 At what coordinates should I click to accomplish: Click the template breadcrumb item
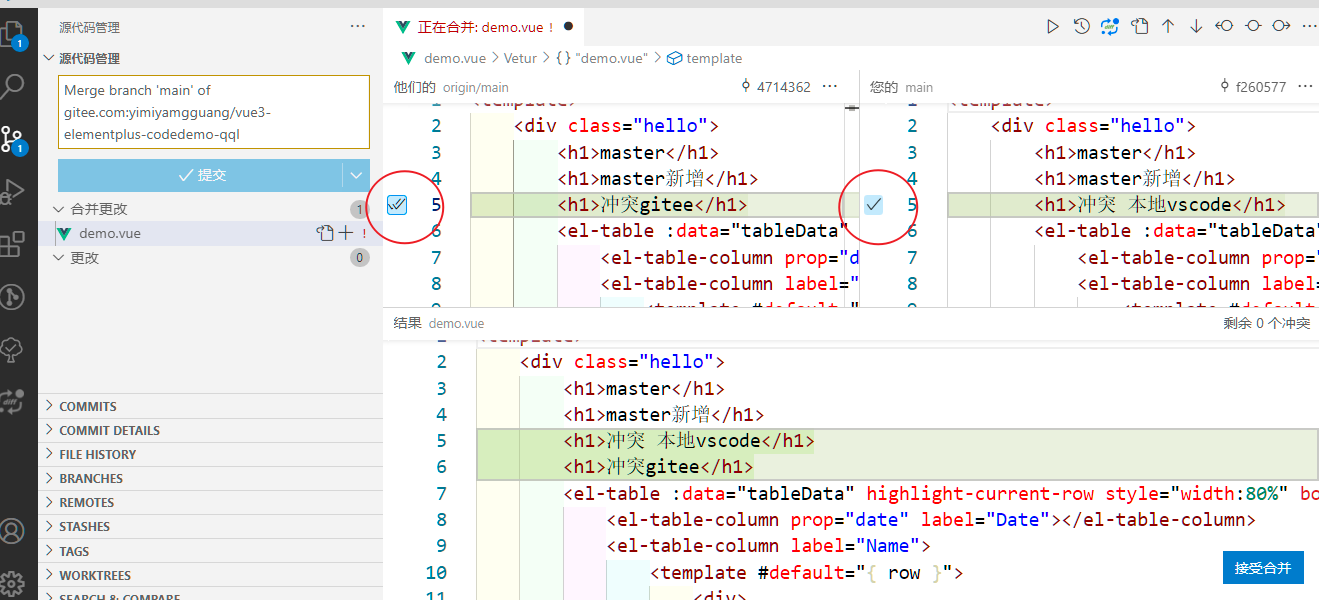click(705, 58)
